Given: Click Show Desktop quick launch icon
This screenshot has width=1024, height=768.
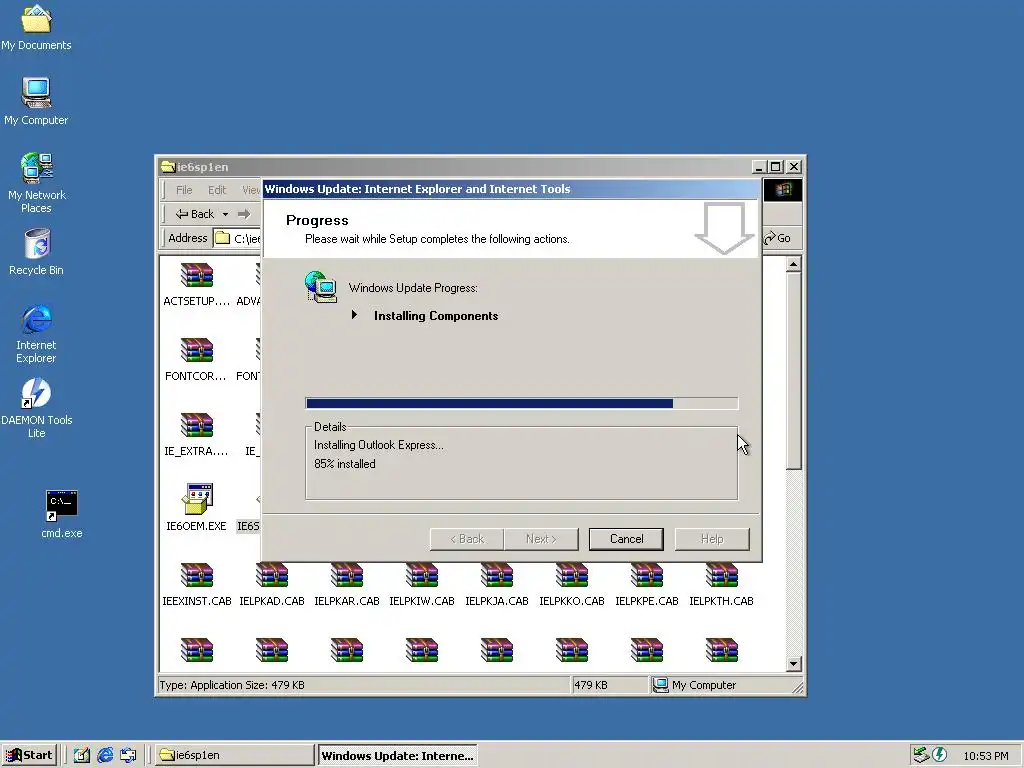Looking at the screenshot, I should [82, 755].
